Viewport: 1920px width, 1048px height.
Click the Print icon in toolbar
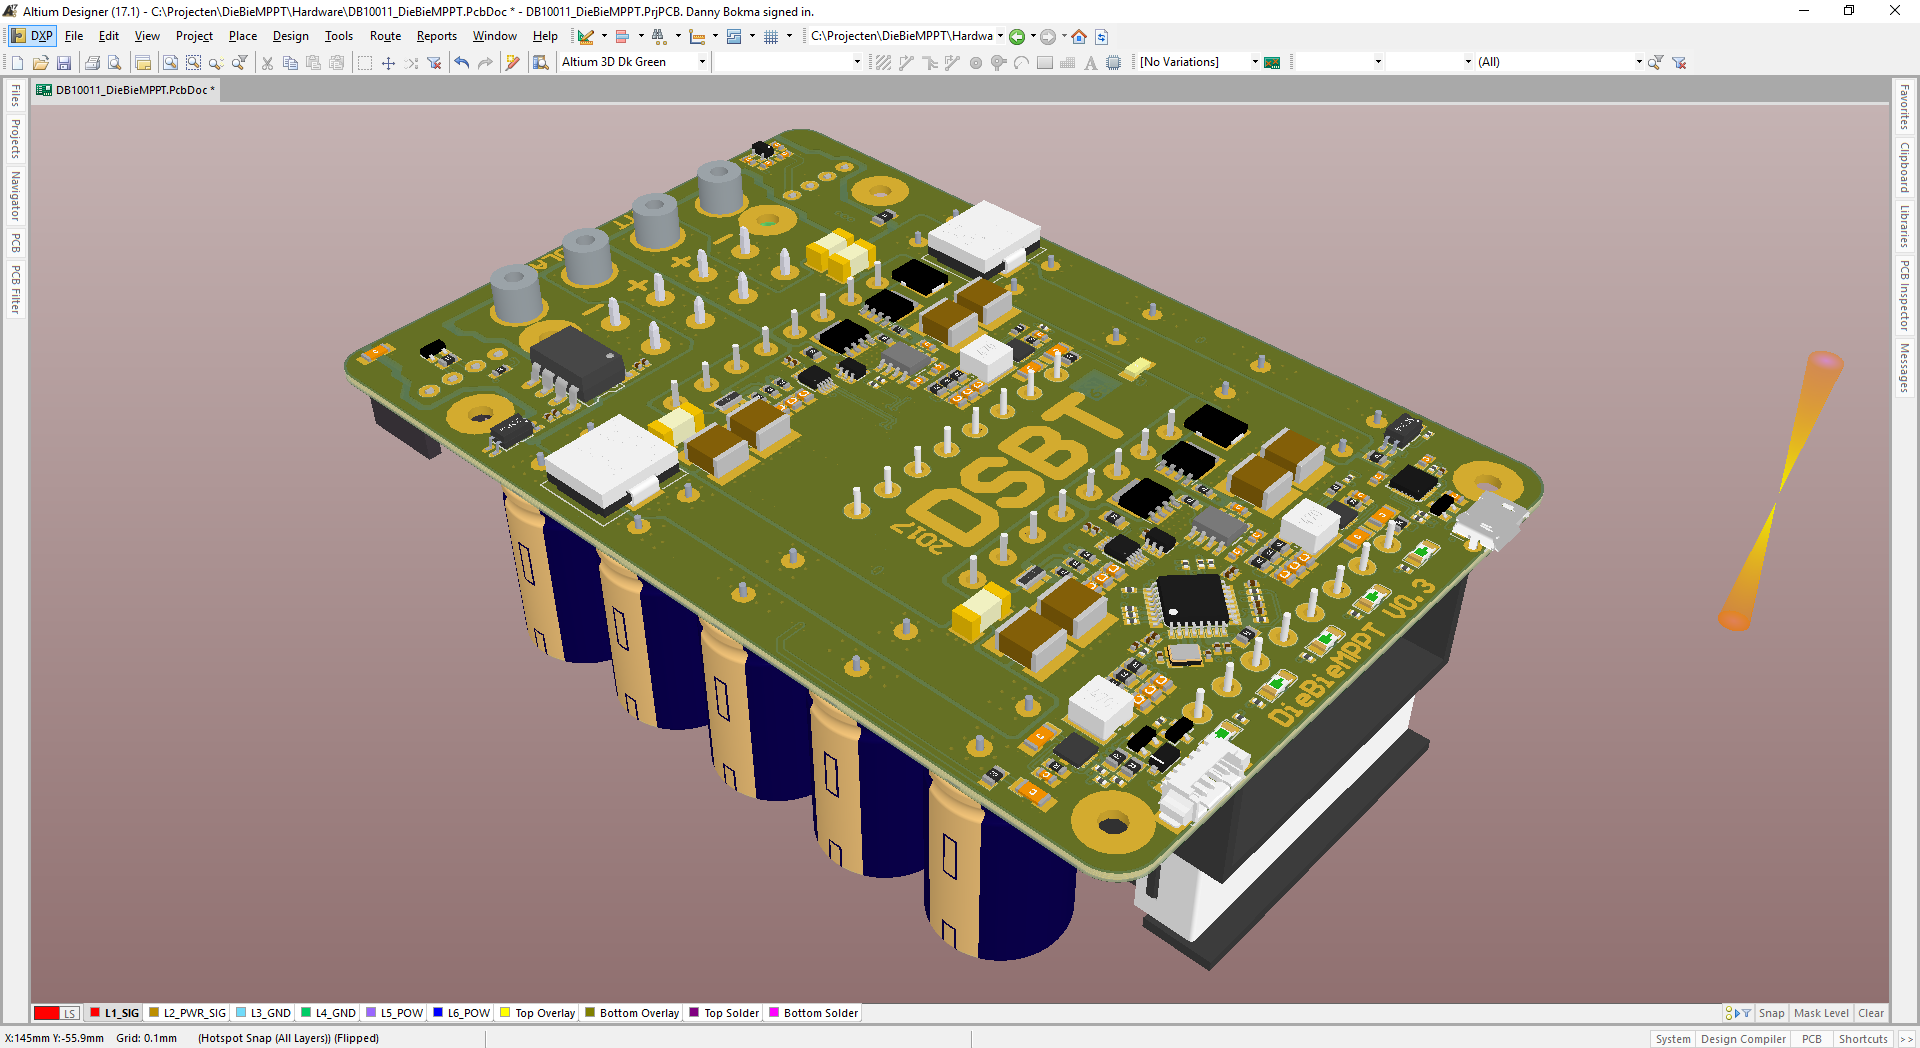92,63
